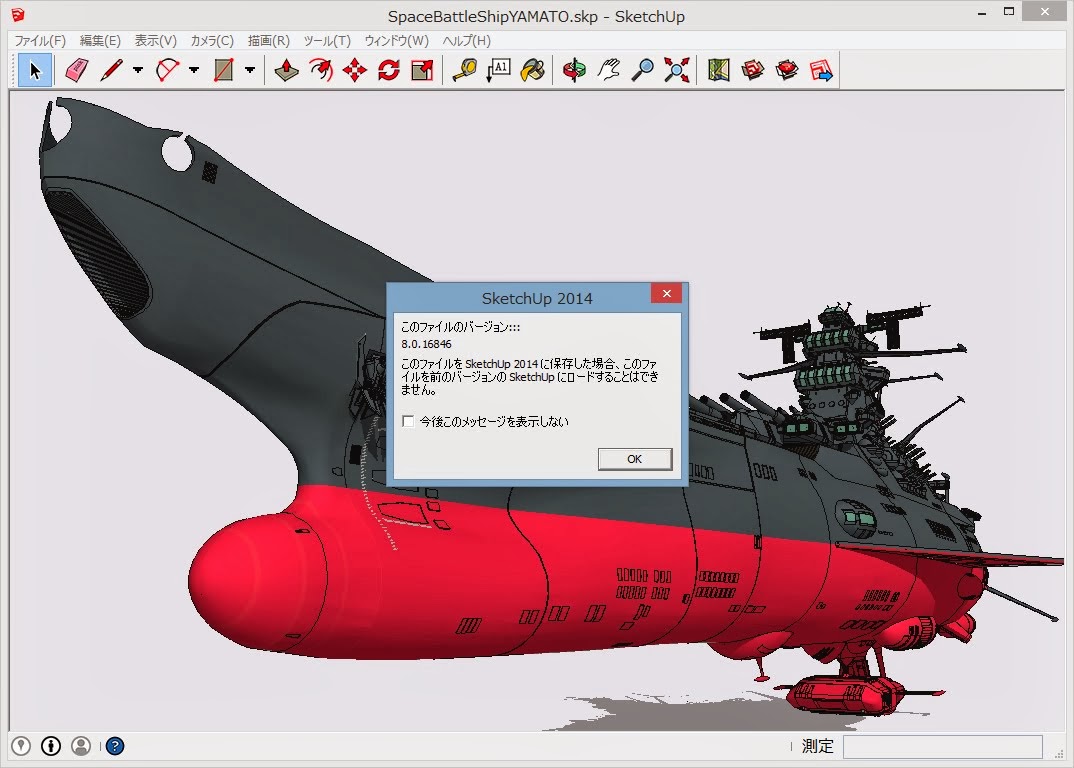This screenshot has height=768, width=1074.
Task: Open the ヘルプ(H) menu
Action: pyautogui.click(x=466, y=40)
